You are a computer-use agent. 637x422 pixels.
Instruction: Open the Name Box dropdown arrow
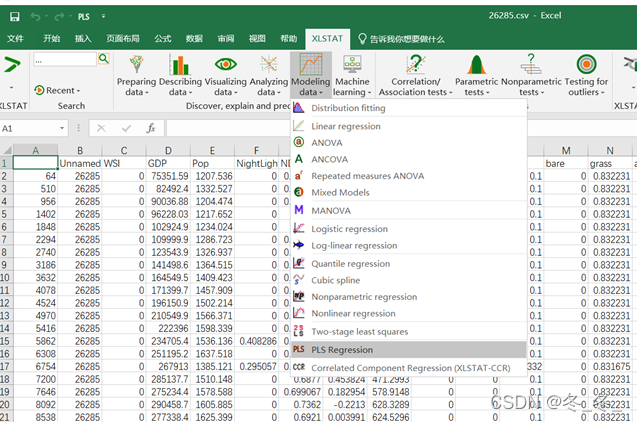[x=62, y=128]
